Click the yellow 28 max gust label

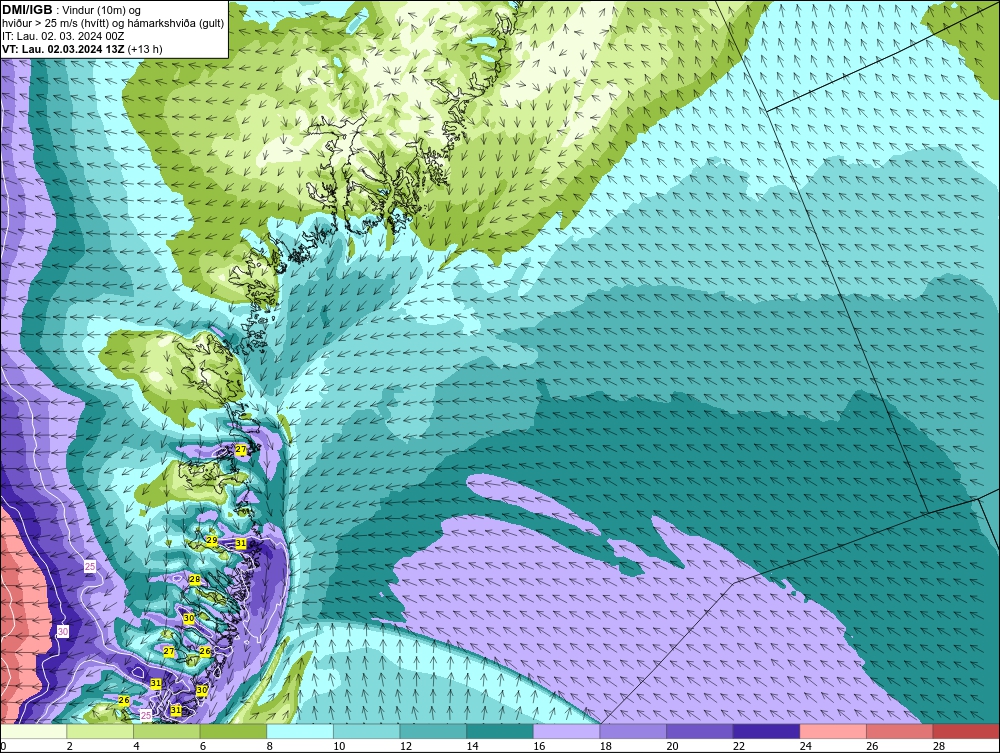pyautogui.click(x=195, y=579)
